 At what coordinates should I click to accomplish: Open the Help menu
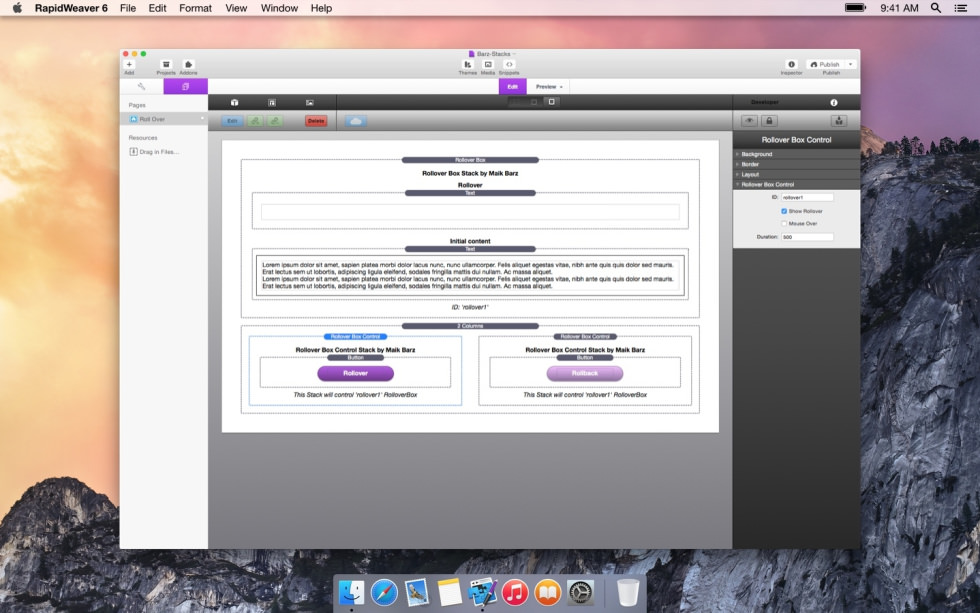pos(321,8)
